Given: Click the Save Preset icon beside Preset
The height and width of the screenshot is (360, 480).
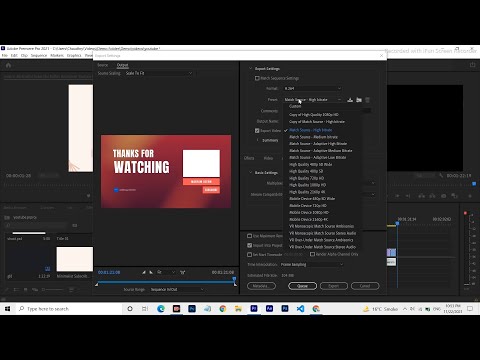Looking at the screenshot, I should tap(350, 100).
